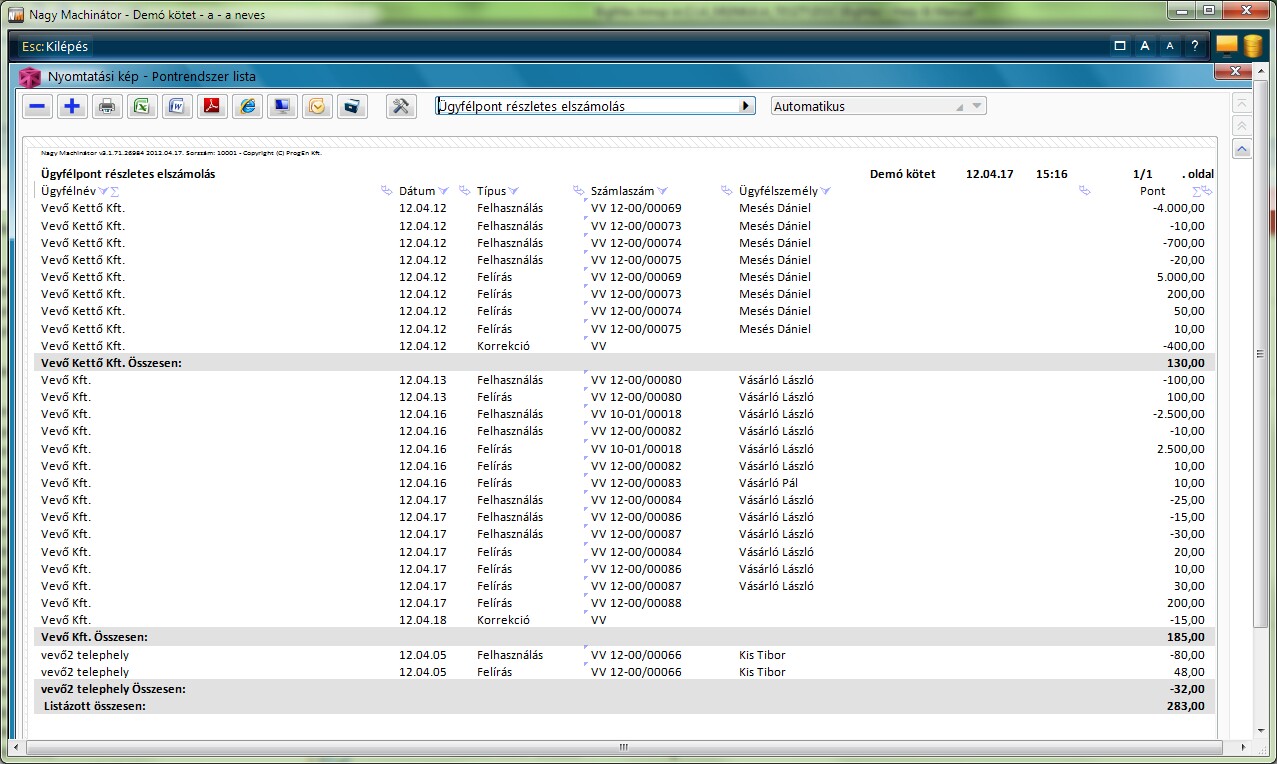1277x764 pixels.
Task: Open help with the question mark
Action: (x=1194, y=46)
